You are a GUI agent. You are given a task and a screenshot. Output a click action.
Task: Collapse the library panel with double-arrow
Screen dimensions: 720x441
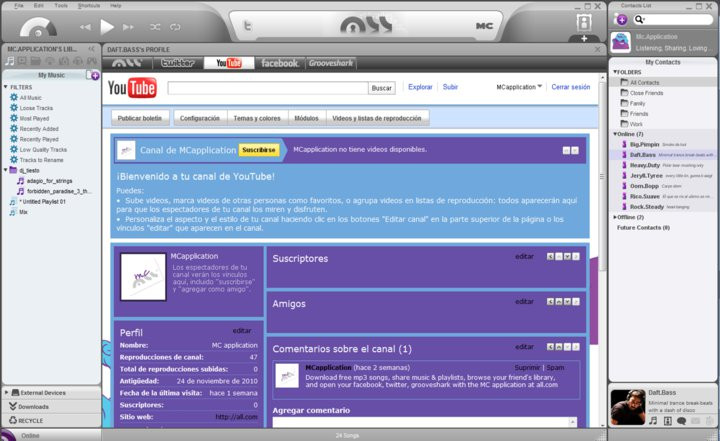click(92, 49)
